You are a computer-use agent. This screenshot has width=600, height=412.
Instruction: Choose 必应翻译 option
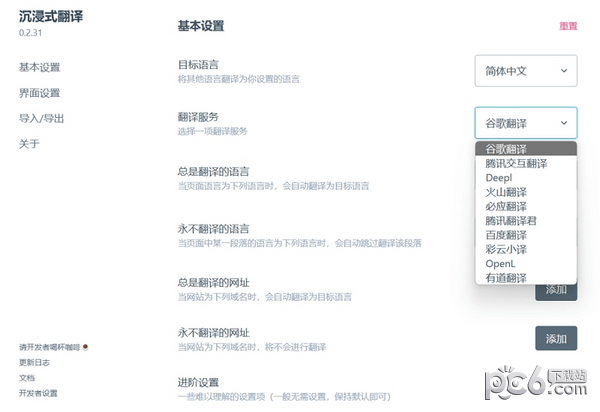[526, 207]
